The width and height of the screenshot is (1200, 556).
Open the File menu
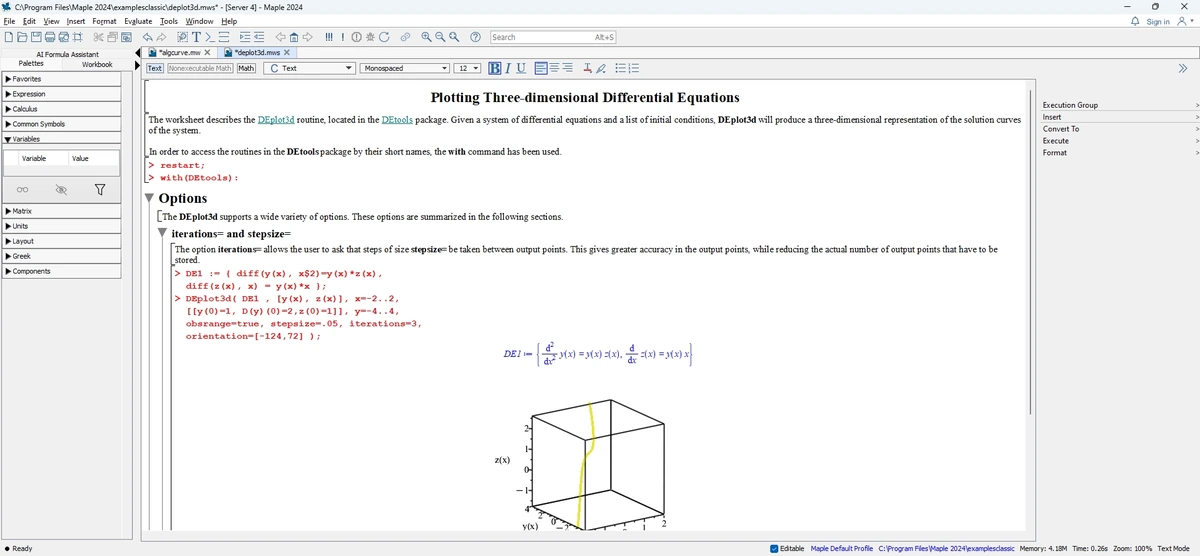9,21
